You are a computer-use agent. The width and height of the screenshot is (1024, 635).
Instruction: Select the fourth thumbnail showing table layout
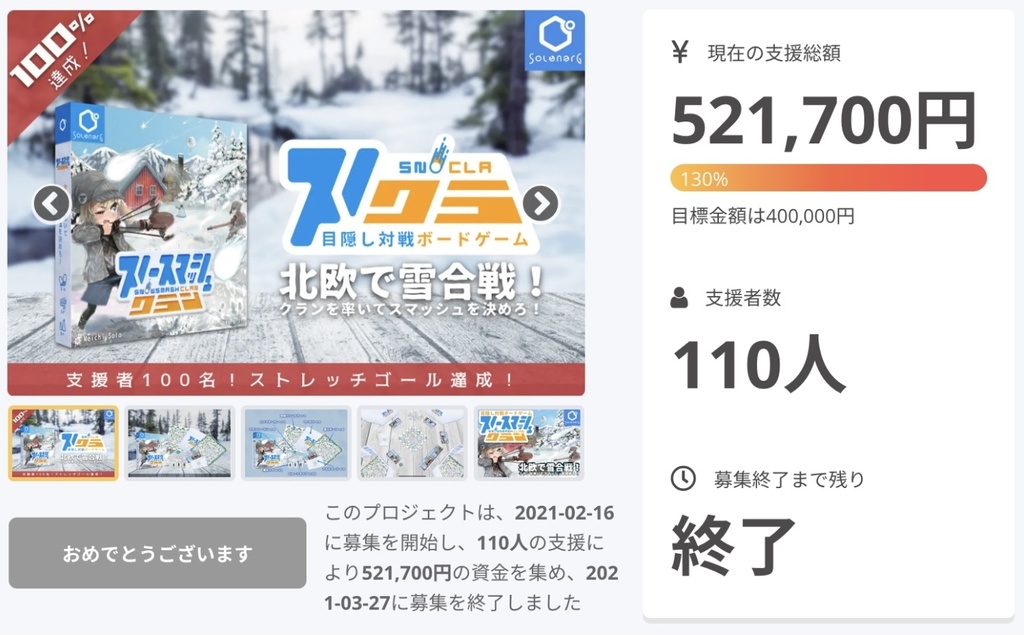tap(412, 443)
